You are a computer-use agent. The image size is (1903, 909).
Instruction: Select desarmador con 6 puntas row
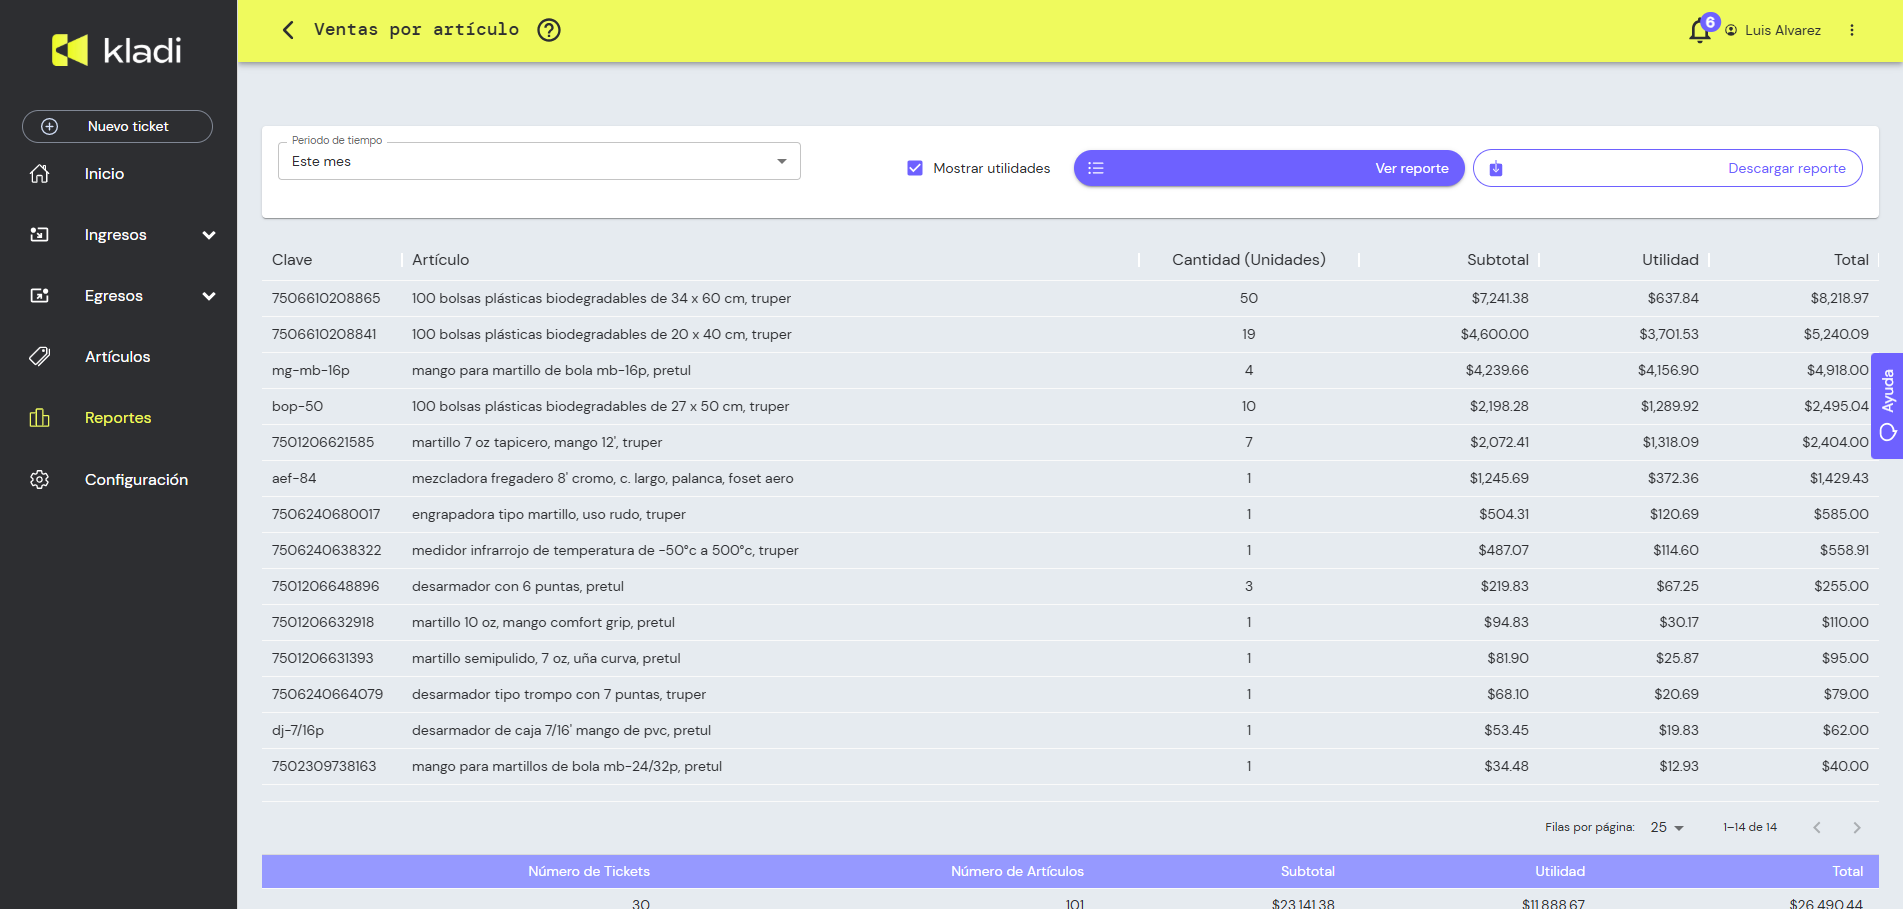click(x=1070, y=586)
